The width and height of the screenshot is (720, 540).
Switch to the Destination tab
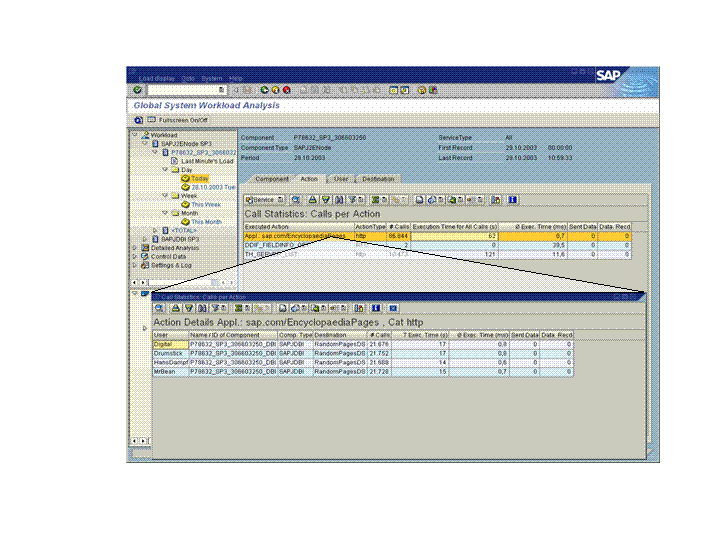coord(379,179)
